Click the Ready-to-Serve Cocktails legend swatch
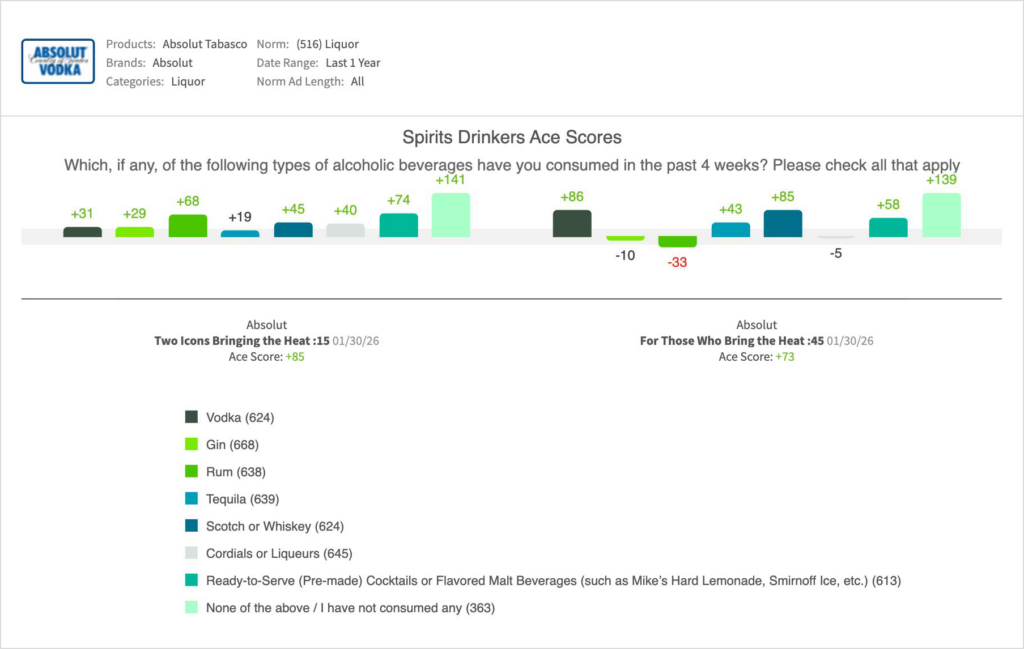Screen dimensions: 1024x649 [x=192, y=580]
